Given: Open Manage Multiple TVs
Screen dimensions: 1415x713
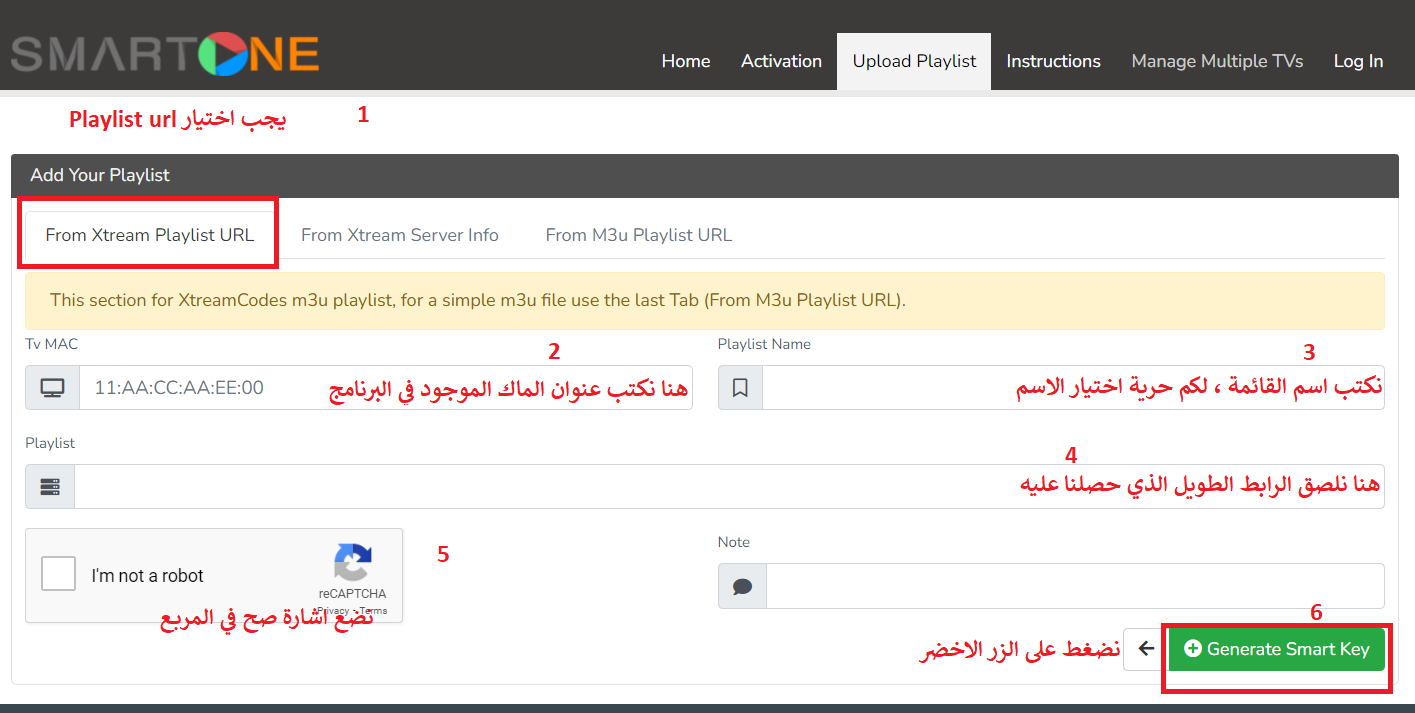Looking at the screenshot, I should click(x=1217, y=62).
